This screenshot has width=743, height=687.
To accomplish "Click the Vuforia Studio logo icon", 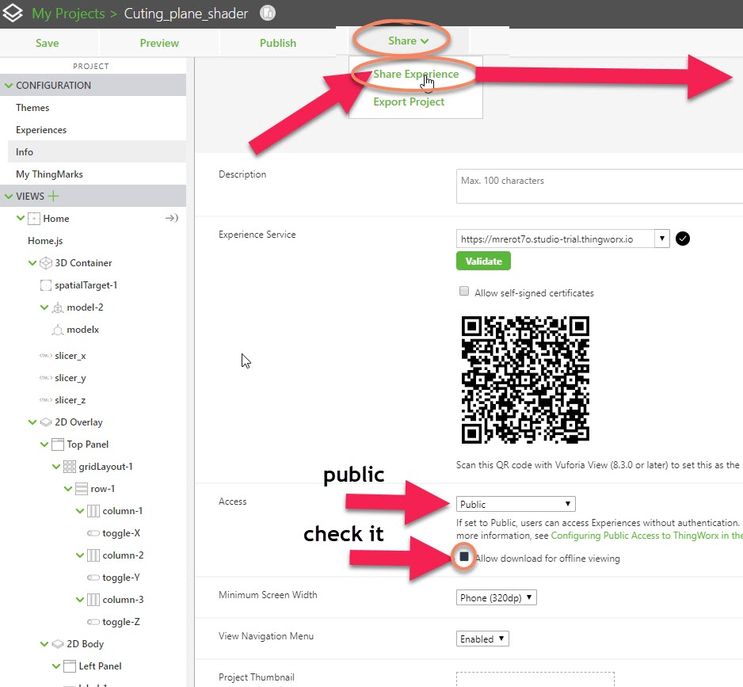I will point(12,13).
